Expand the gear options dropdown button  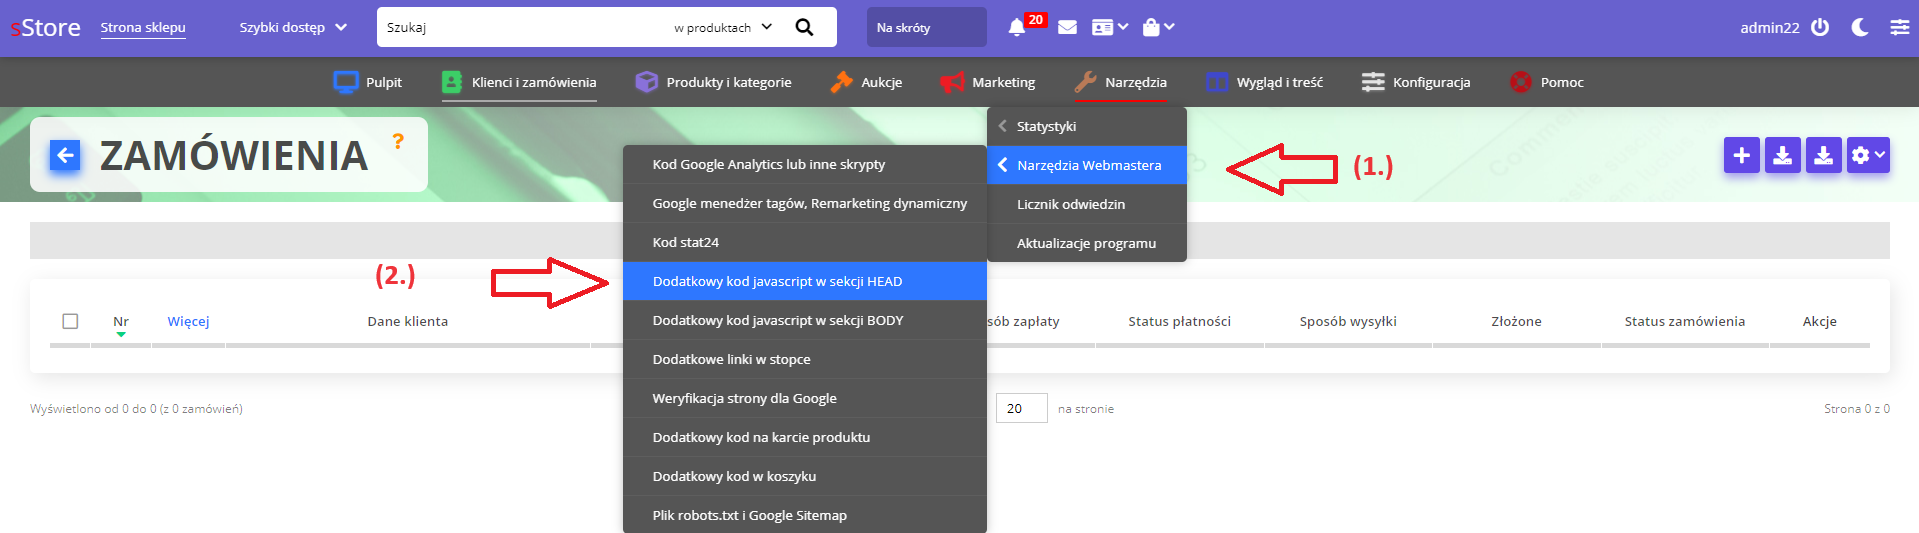point(1867,155)
